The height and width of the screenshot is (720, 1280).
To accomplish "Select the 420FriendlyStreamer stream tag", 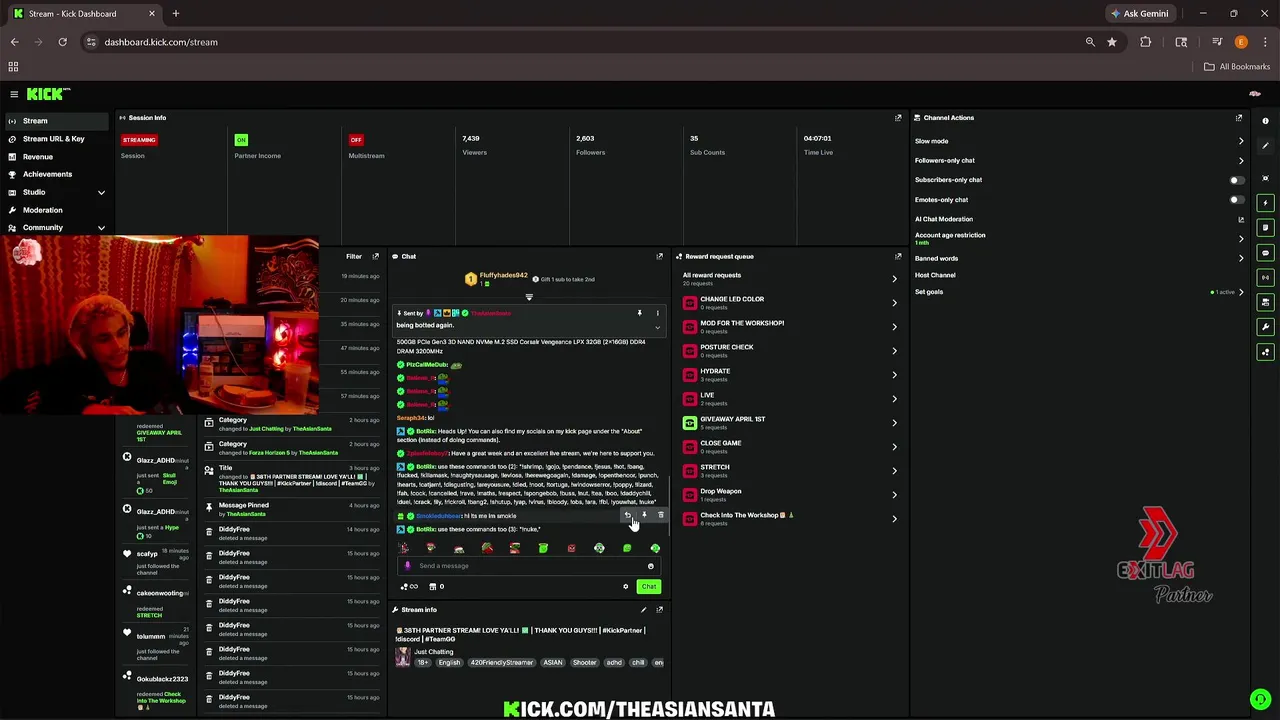I will 503,663.
